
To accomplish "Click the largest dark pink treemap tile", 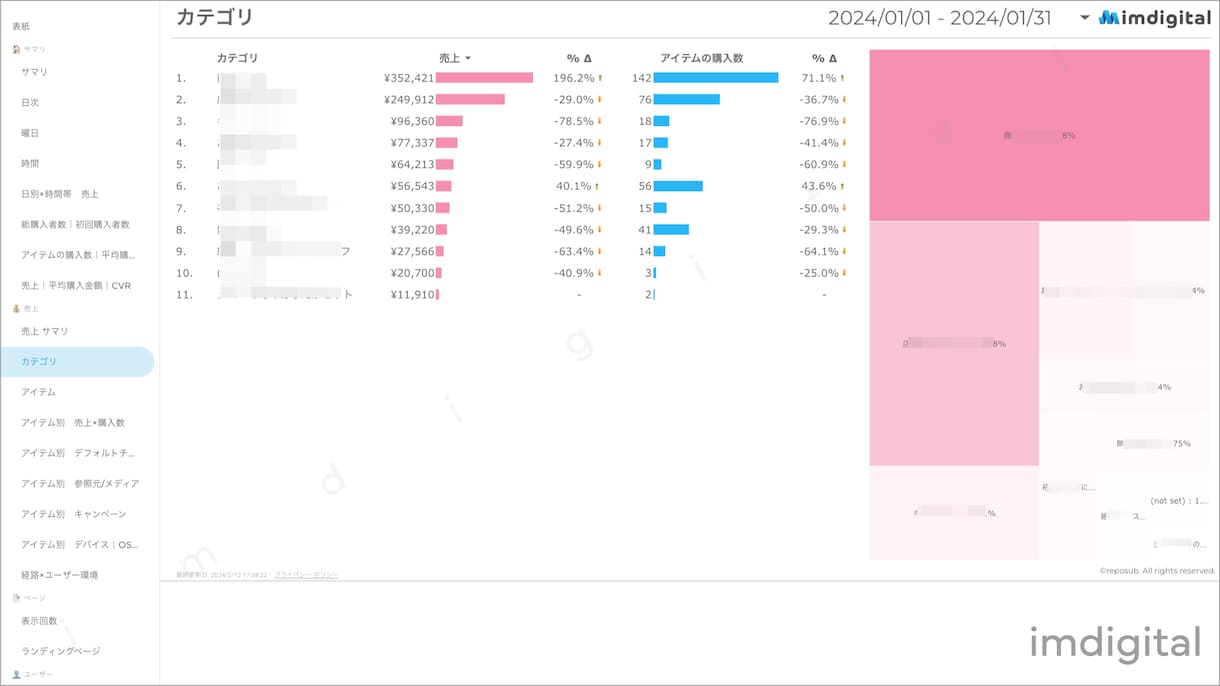I will (1040, 135).
